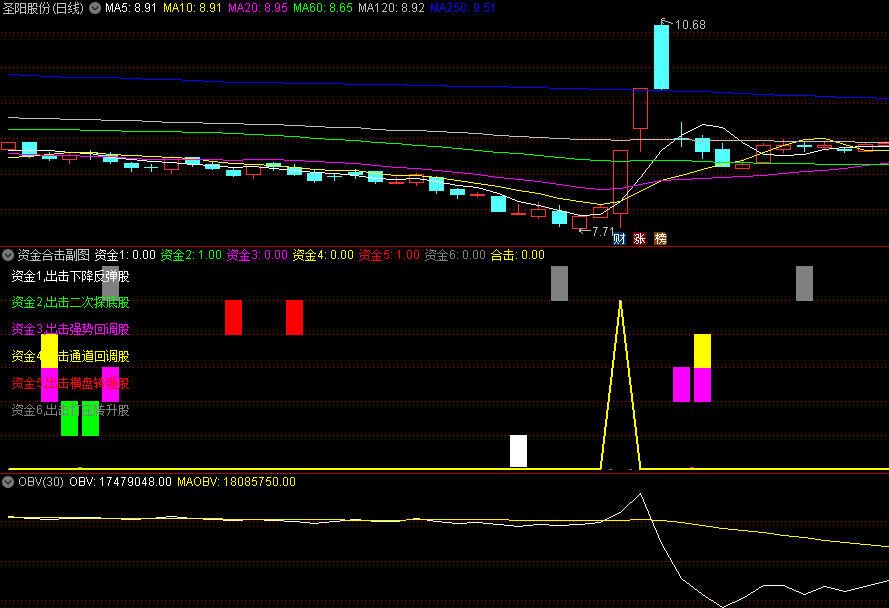Click the MA120: 8.92 value
This screenshot has height=608, width=889.
pos(391,8)
